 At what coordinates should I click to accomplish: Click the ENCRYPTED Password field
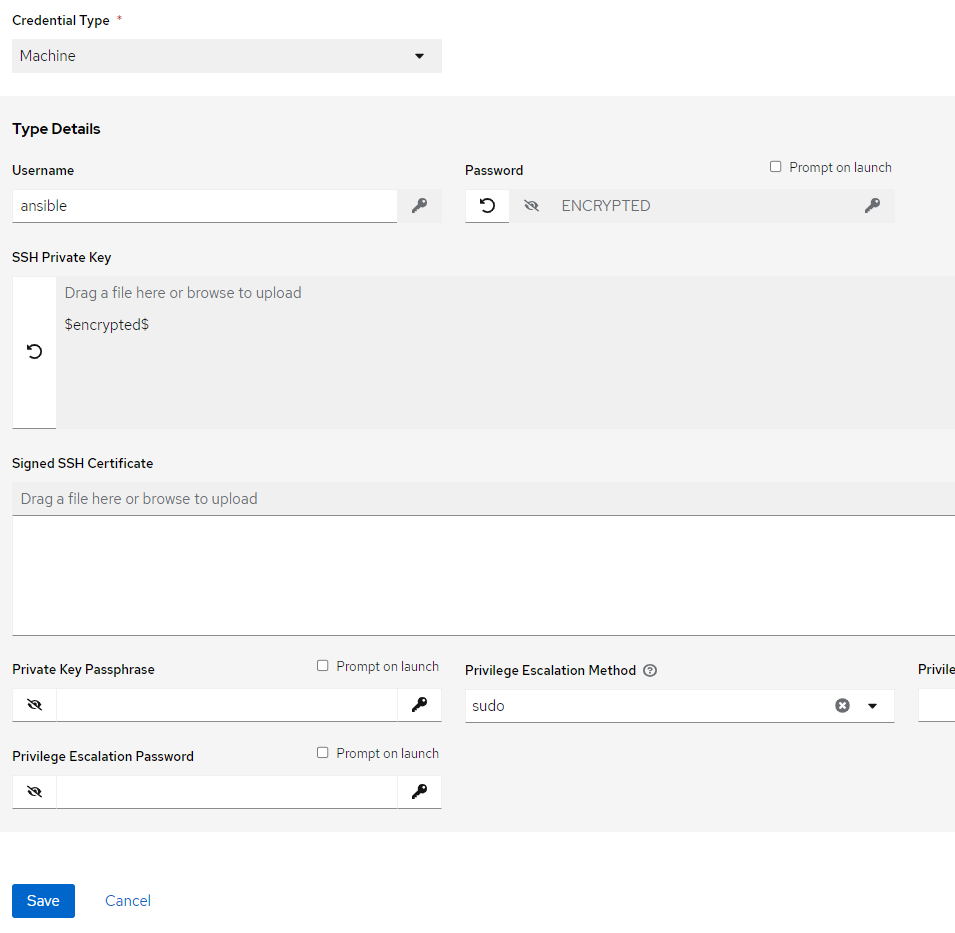pos(702,206)
